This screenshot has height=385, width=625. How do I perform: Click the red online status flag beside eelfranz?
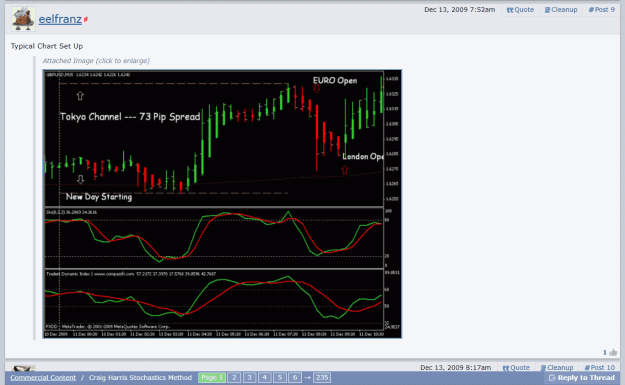click(x=86, y=19)
